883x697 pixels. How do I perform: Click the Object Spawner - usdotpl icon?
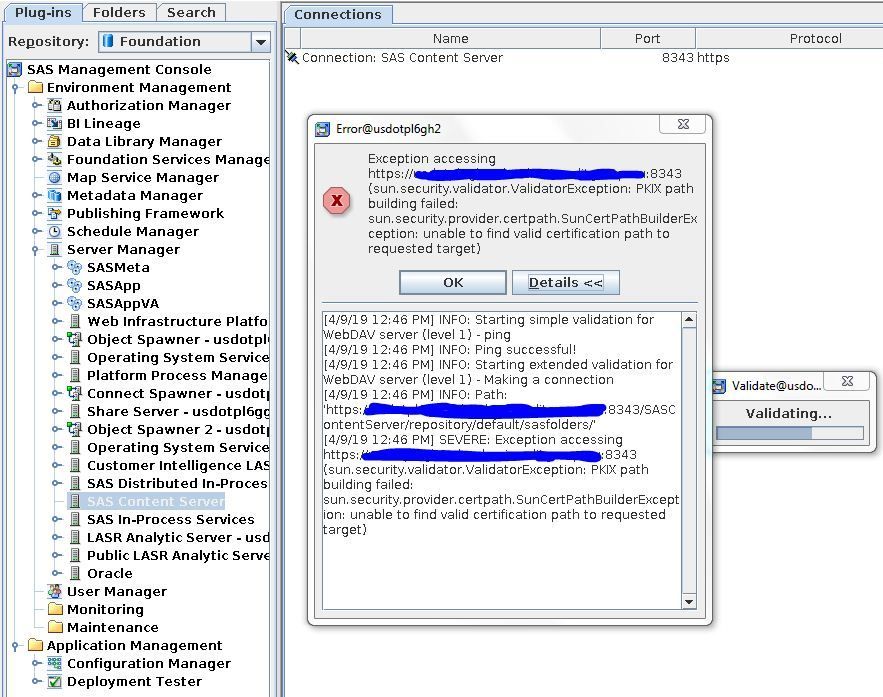click(74, 339)
